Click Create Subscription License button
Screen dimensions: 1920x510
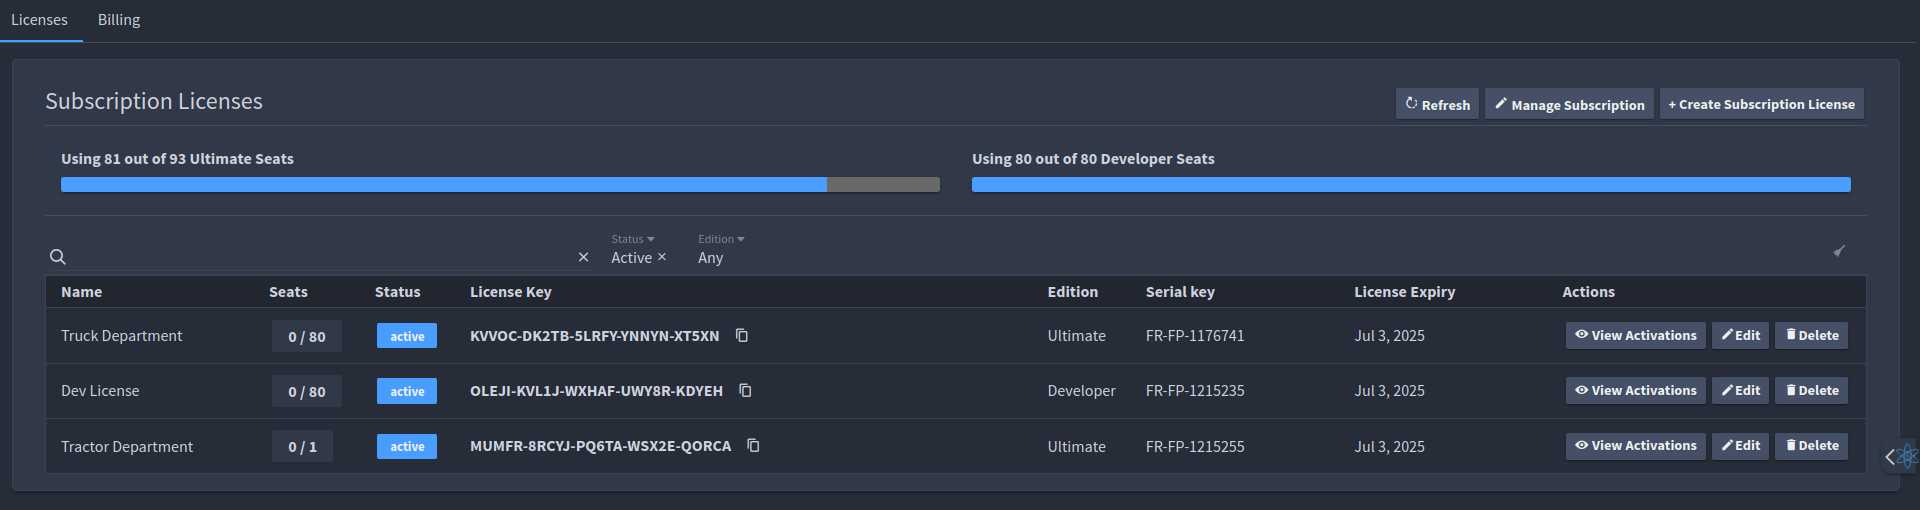(x=1762, y=104)
